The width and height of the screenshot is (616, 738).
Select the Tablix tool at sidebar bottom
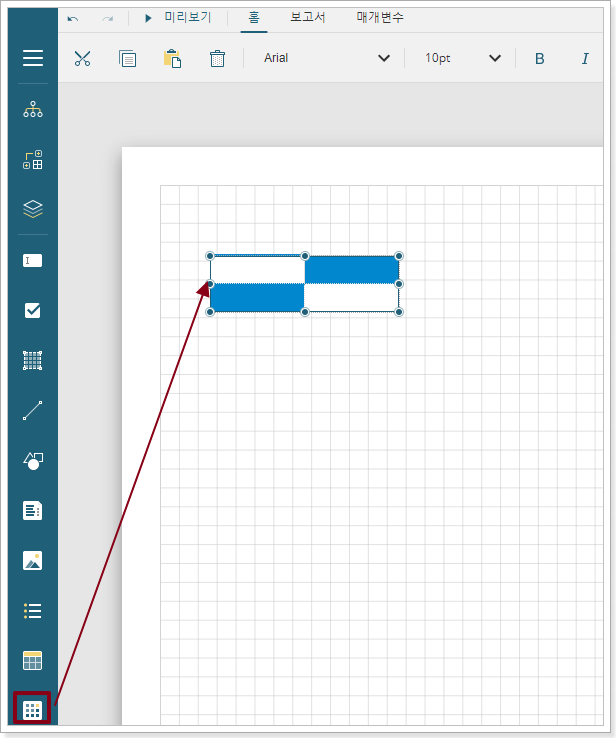[33, 710]
